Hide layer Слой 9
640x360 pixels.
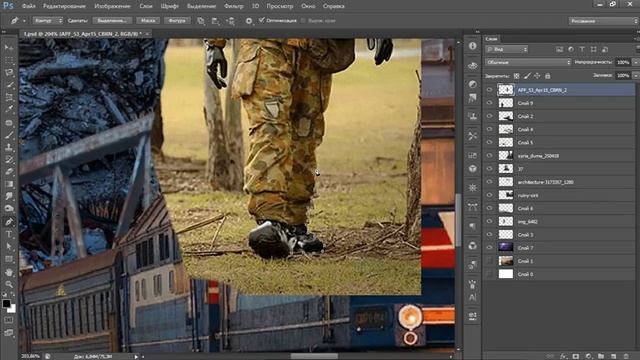pyautogui.click(x=489, y=103)
